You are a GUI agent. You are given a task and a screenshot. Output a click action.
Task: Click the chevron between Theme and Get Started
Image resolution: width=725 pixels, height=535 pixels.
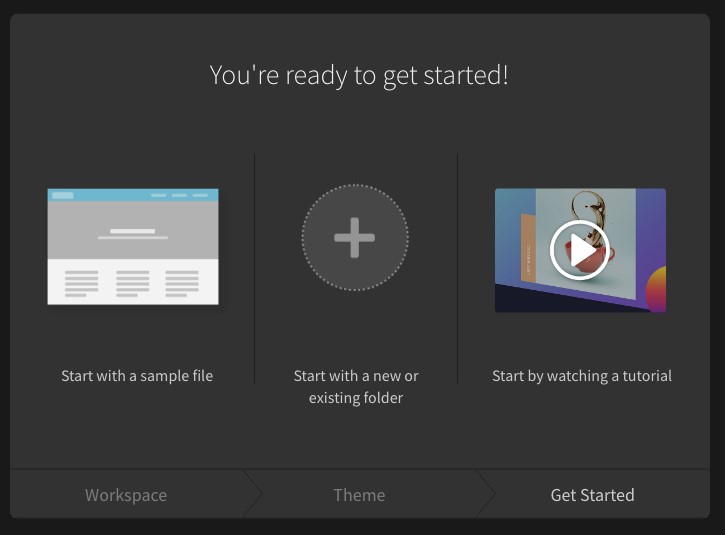486,494
